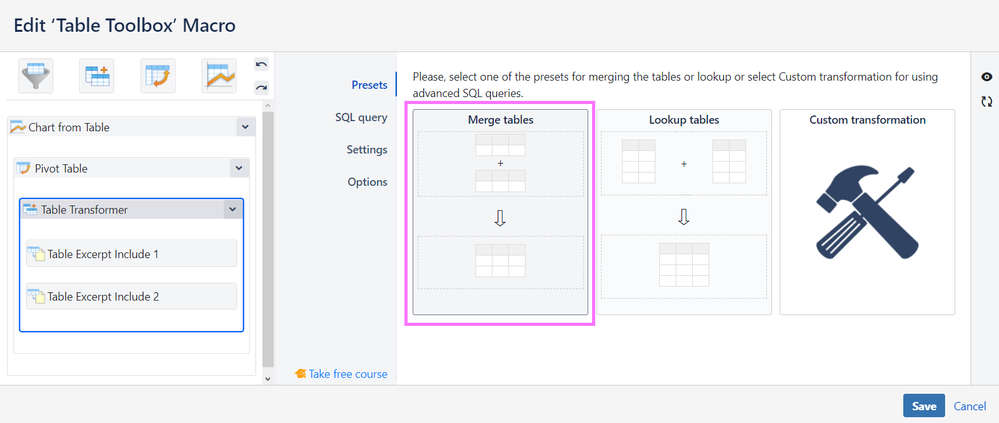Go to the Options tab
The height and width of the screenshot is (423, 999).
[x=367, y=182]
